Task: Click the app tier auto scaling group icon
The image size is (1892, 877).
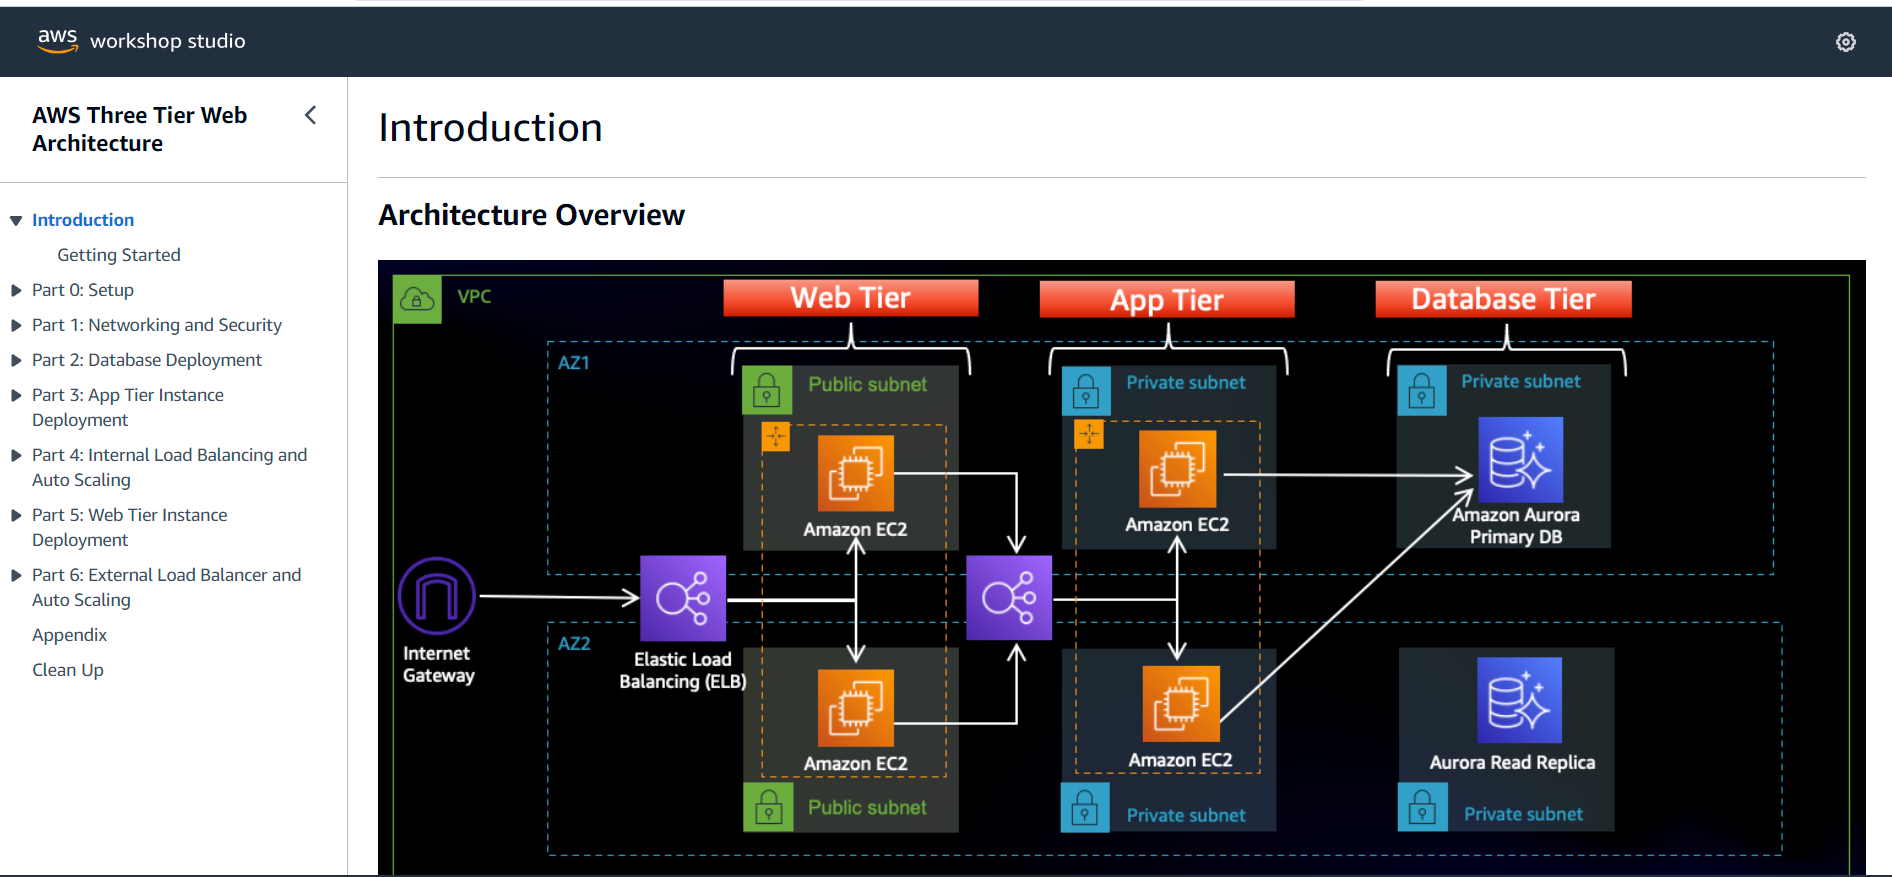Action: (x=1089, y=435)
